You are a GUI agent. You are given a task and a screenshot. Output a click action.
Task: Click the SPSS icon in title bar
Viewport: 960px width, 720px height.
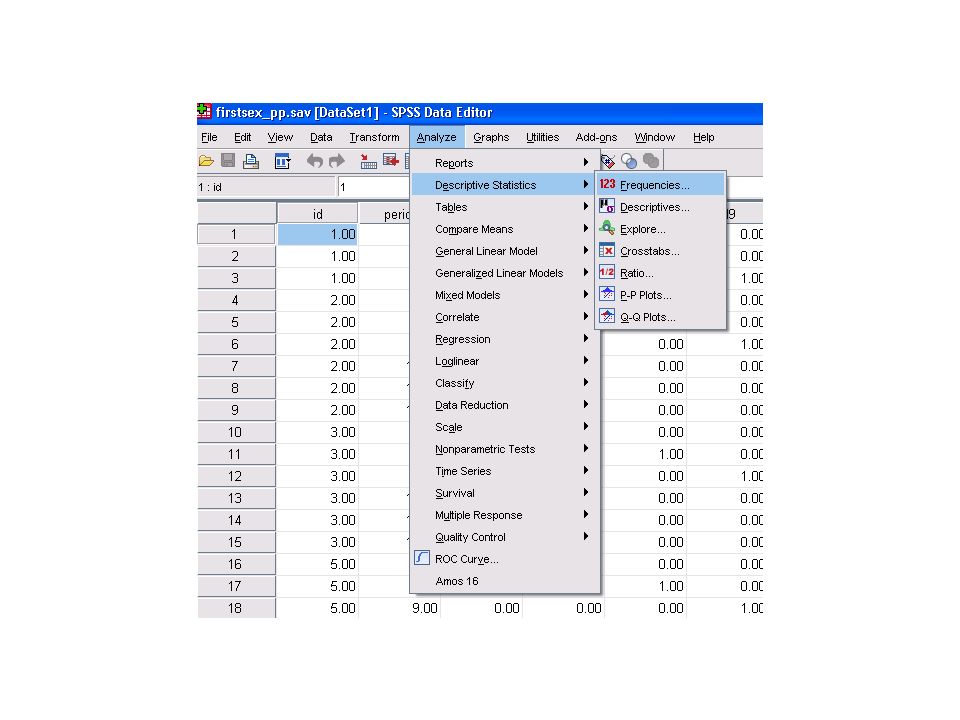204,112
